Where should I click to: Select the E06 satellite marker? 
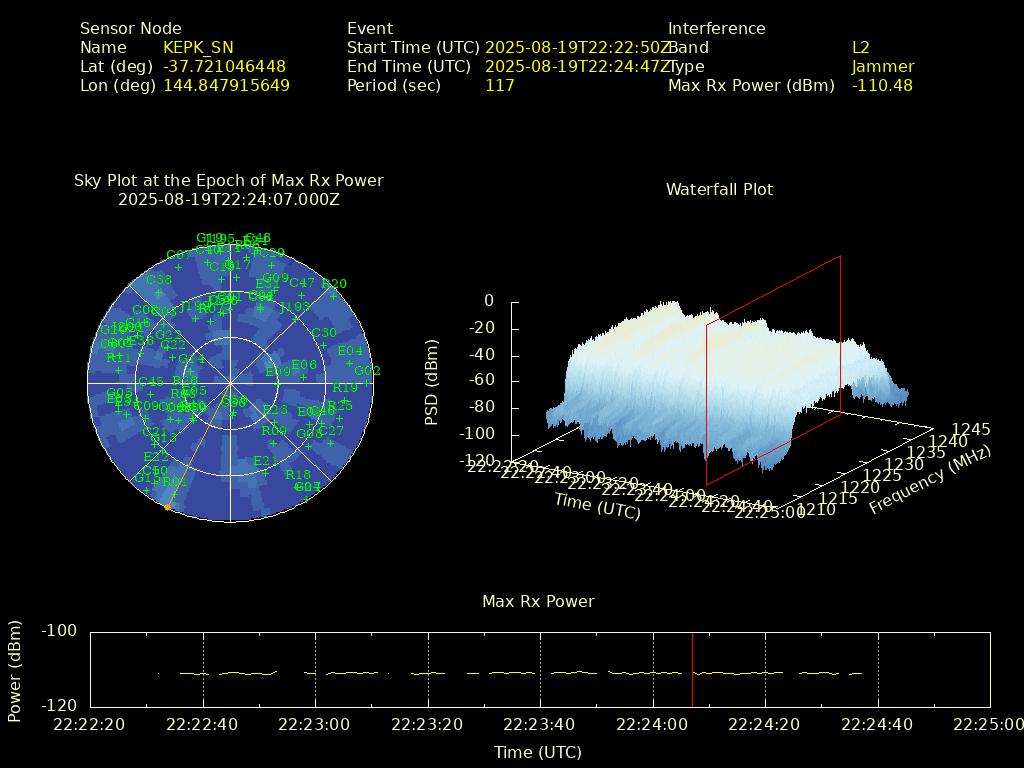pos(303,377)
